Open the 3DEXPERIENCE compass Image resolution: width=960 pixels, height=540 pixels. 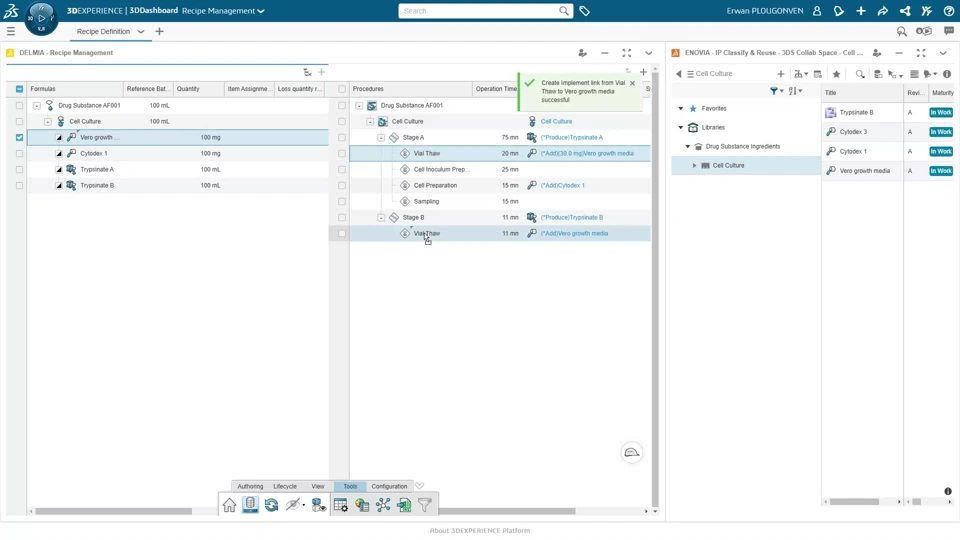point(41,18)
